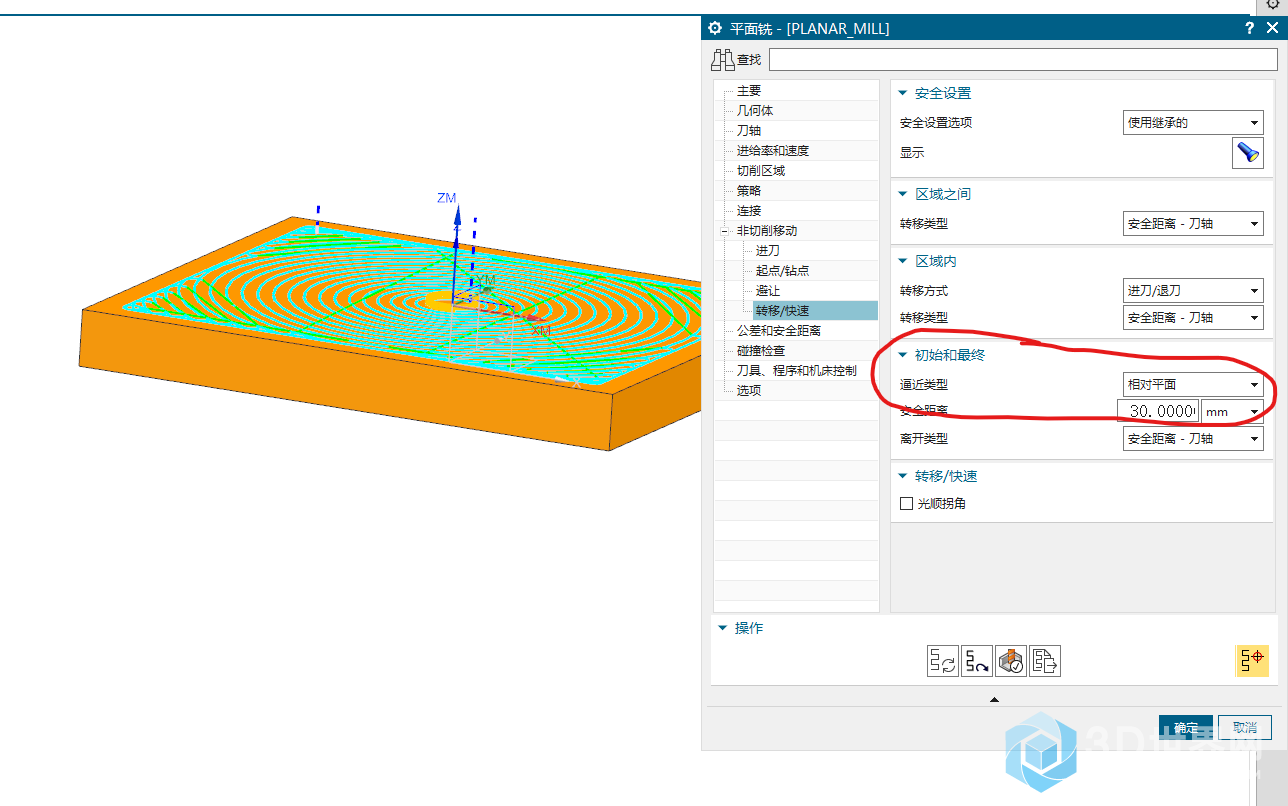Screen dimensions: 1288x806
Task: Click the dialog settings gear icon
Action: (x=715, y=28)
